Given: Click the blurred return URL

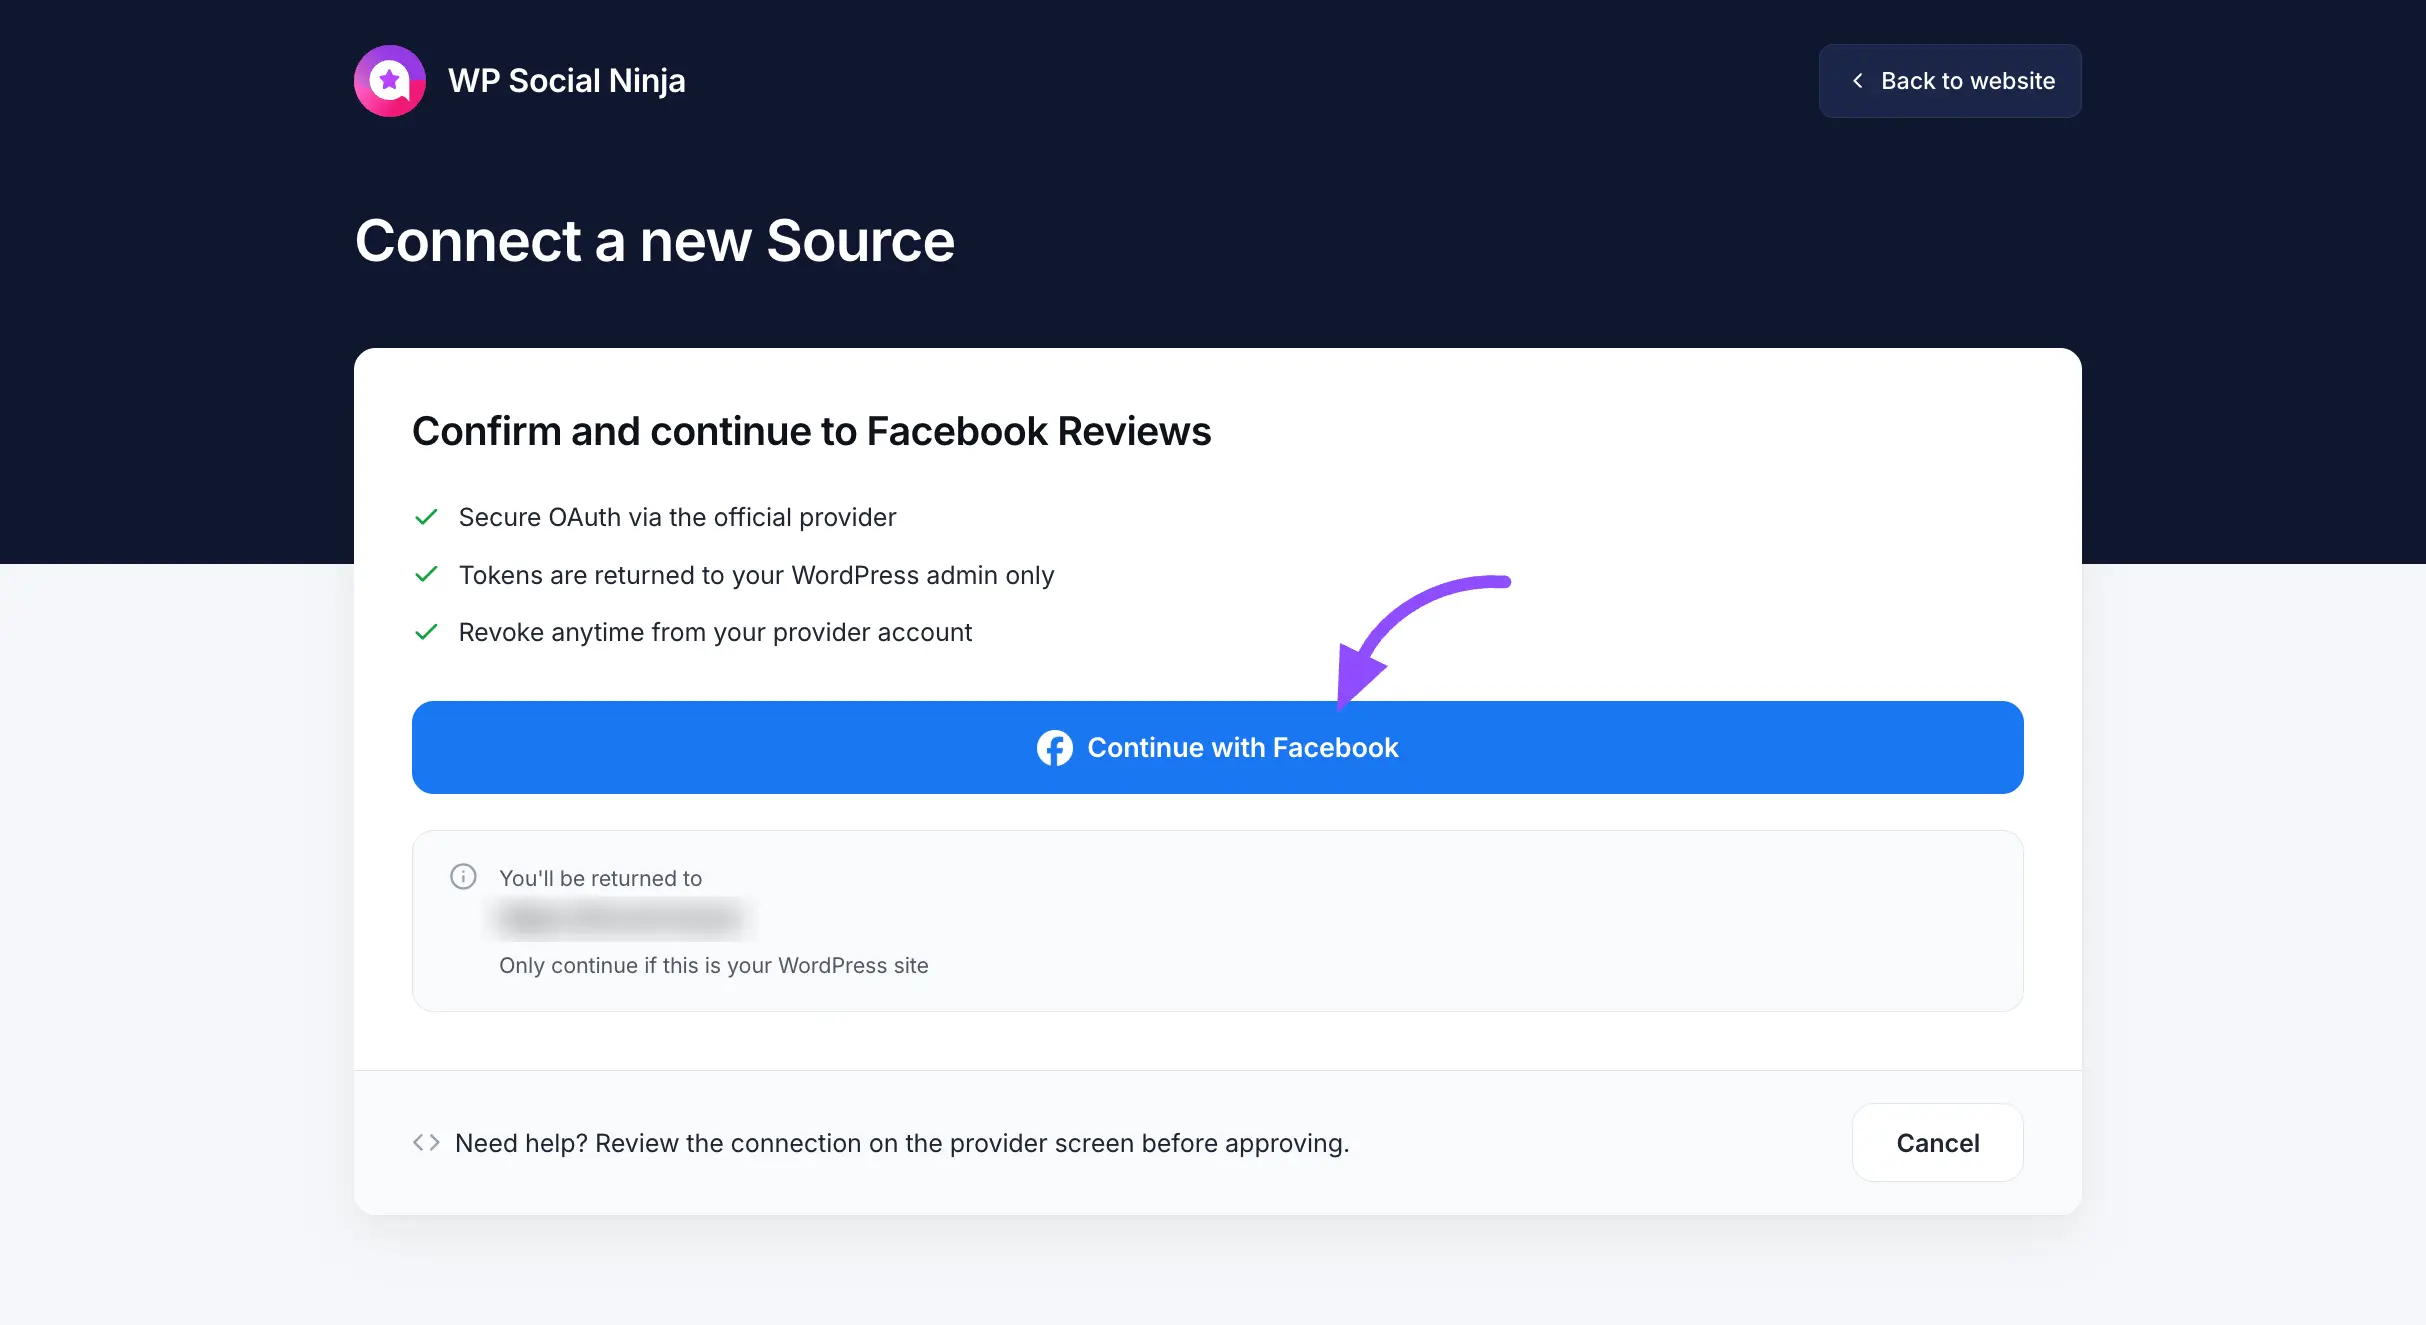Looking at the screenshot, I should (621, 918).
